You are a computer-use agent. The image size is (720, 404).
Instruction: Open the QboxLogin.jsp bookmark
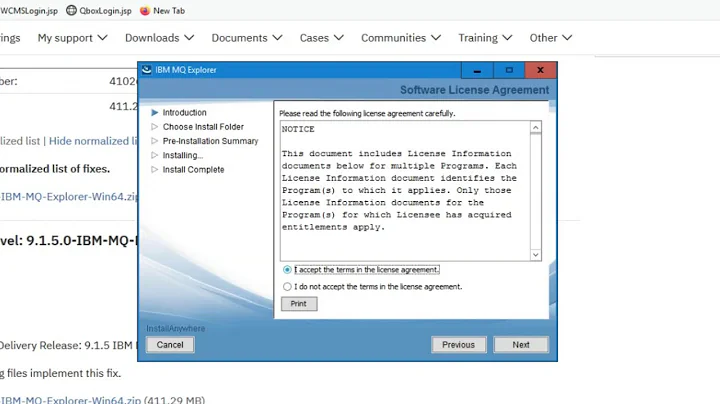click(99, 11)
